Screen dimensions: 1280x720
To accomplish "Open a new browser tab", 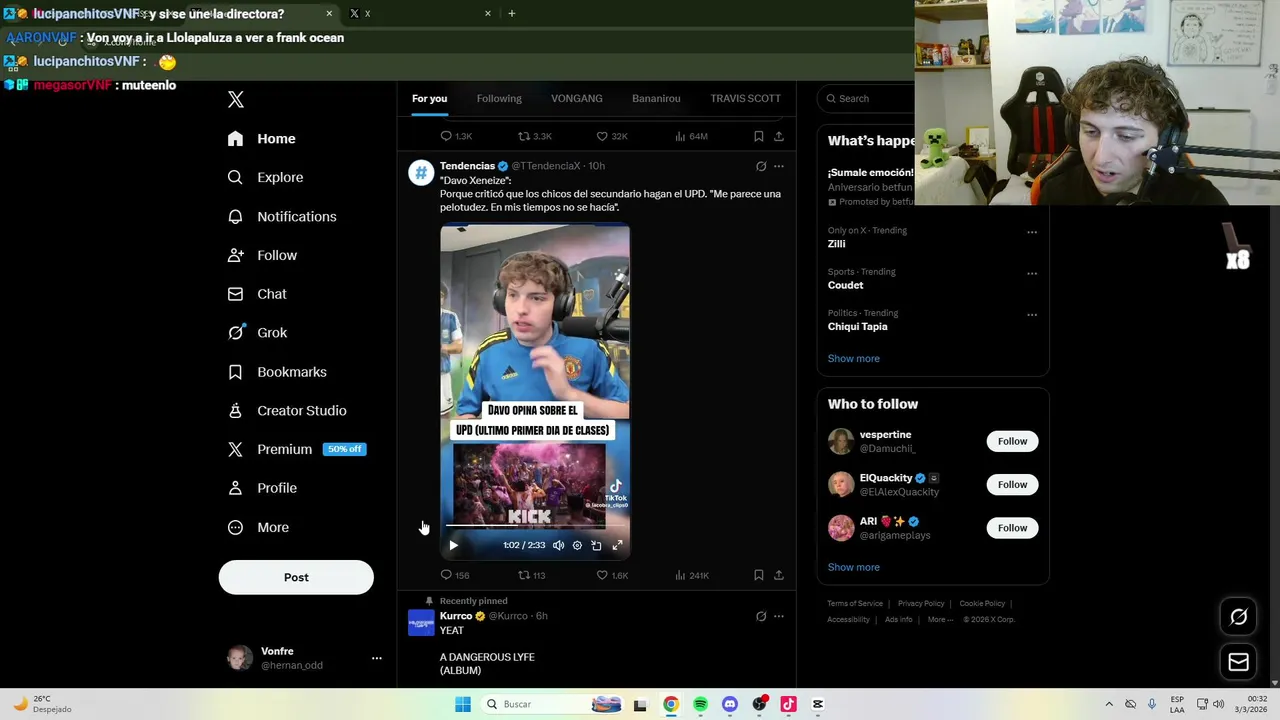I will pyautogui.click(x=511, y=13).
